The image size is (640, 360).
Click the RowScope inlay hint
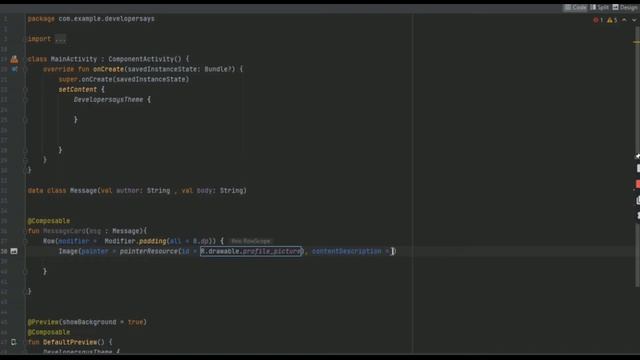[250, 242]
